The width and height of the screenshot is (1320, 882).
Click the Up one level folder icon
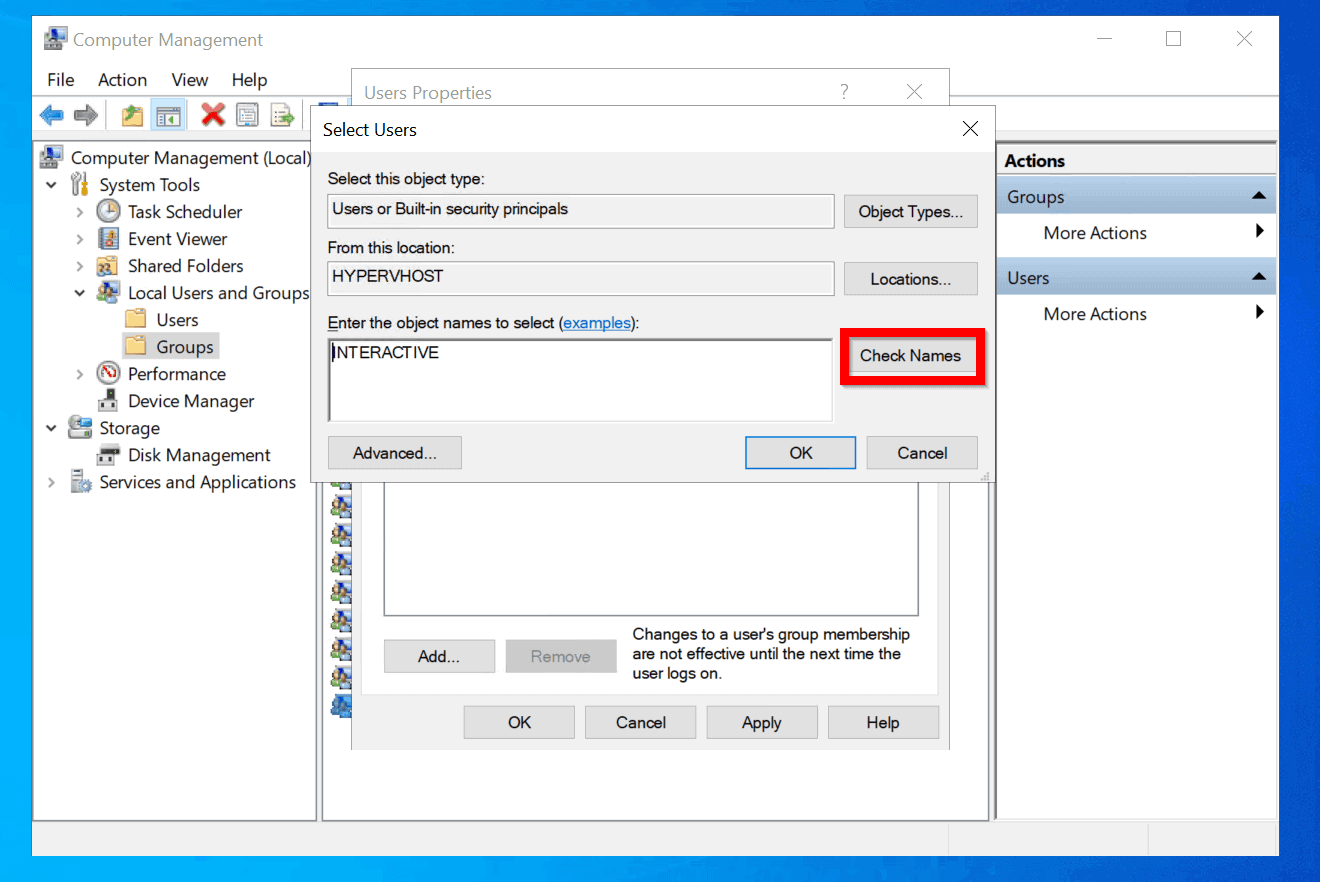coord(130,114)
